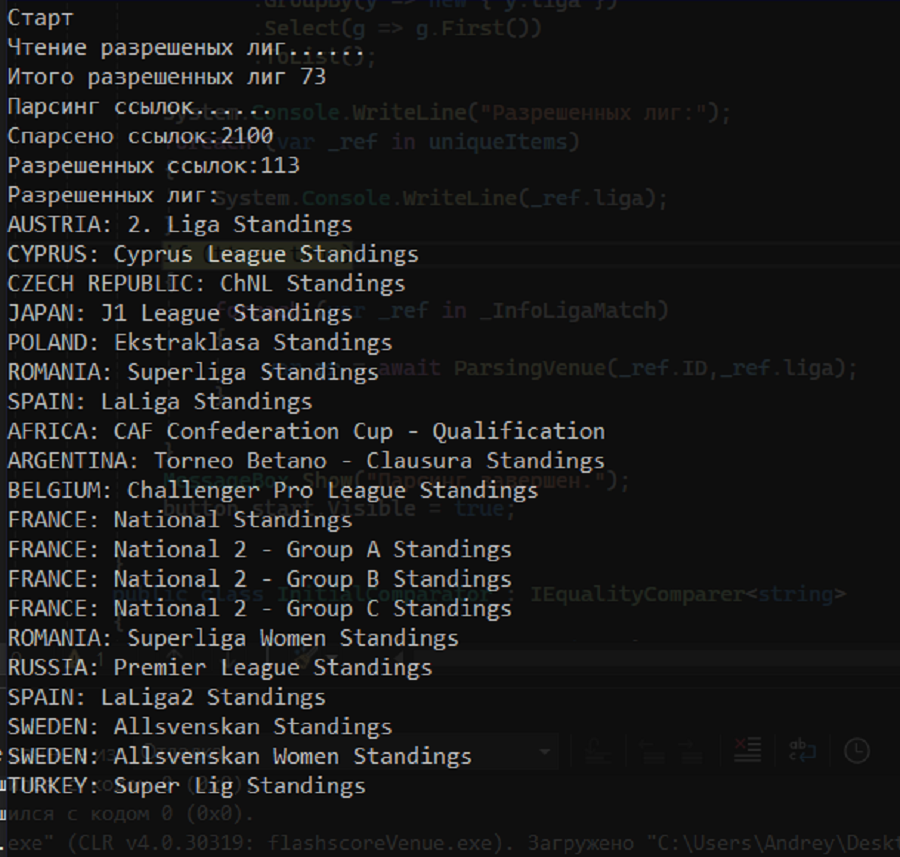The image size is (900, 857).
Task: Click the AFRICA: CAF Confederation Cup line
Action: coord(306,431)
